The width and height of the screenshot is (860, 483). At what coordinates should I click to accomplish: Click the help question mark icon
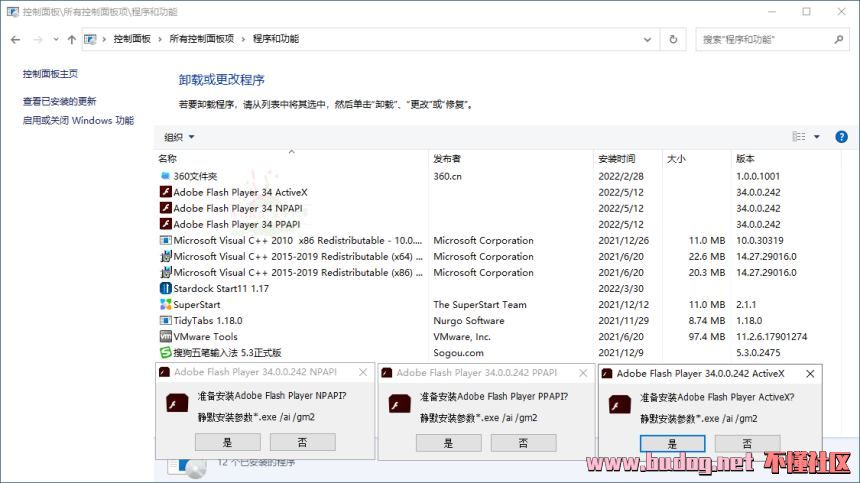click(841, 137)
